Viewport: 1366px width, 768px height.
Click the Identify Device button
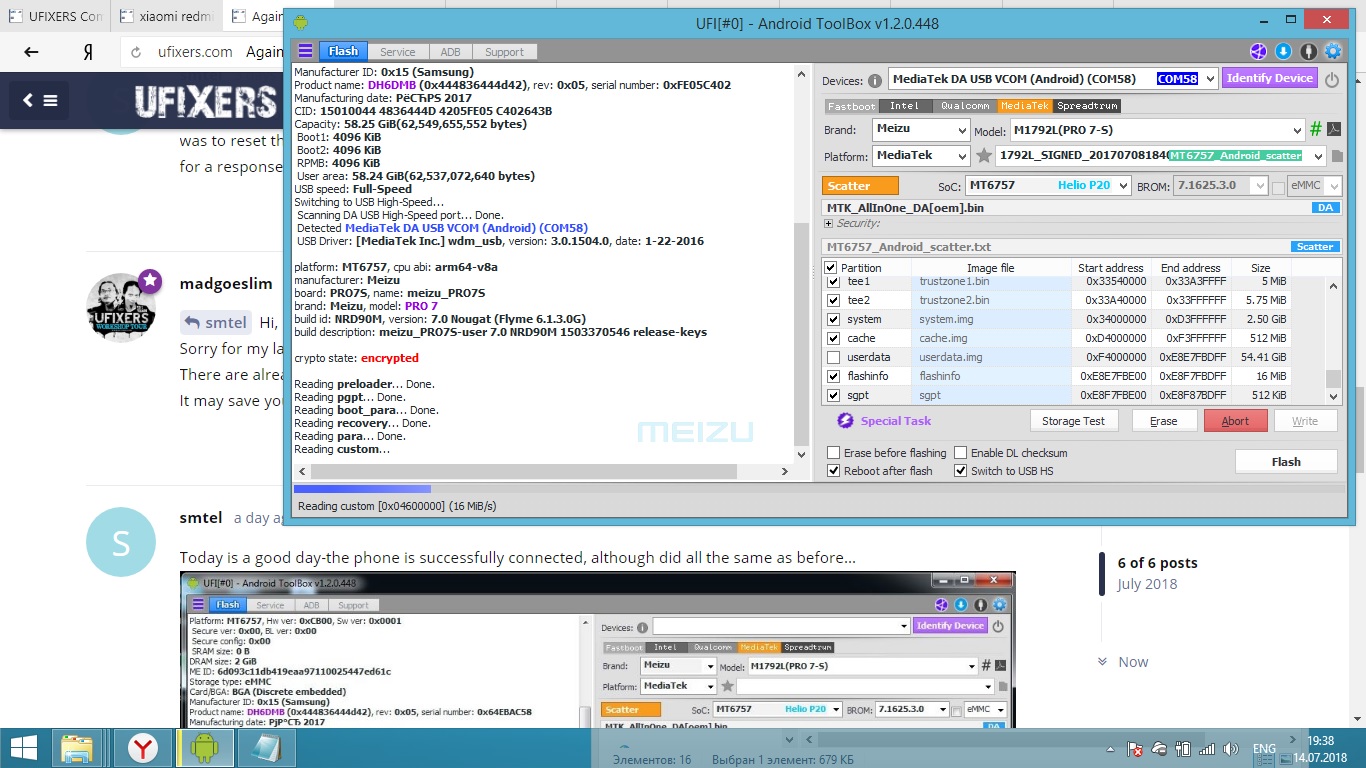(x=1269, y=79)
